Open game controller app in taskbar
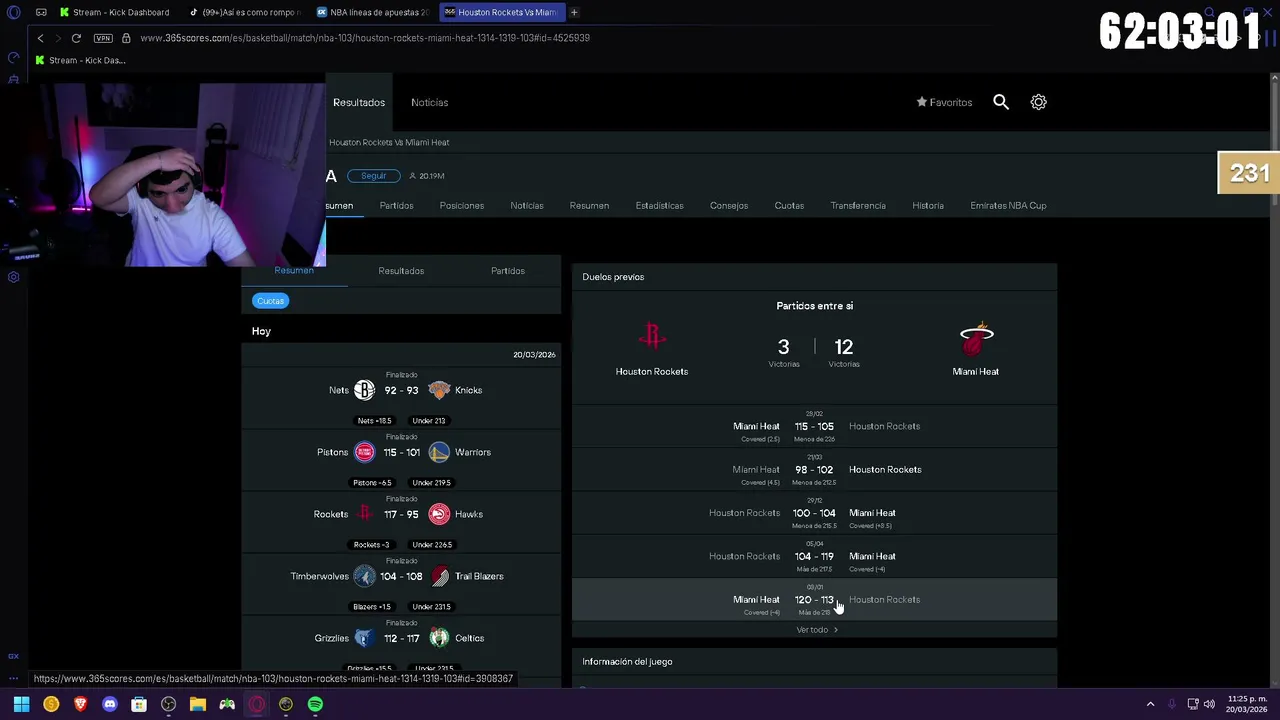 (x=227, y=704)
